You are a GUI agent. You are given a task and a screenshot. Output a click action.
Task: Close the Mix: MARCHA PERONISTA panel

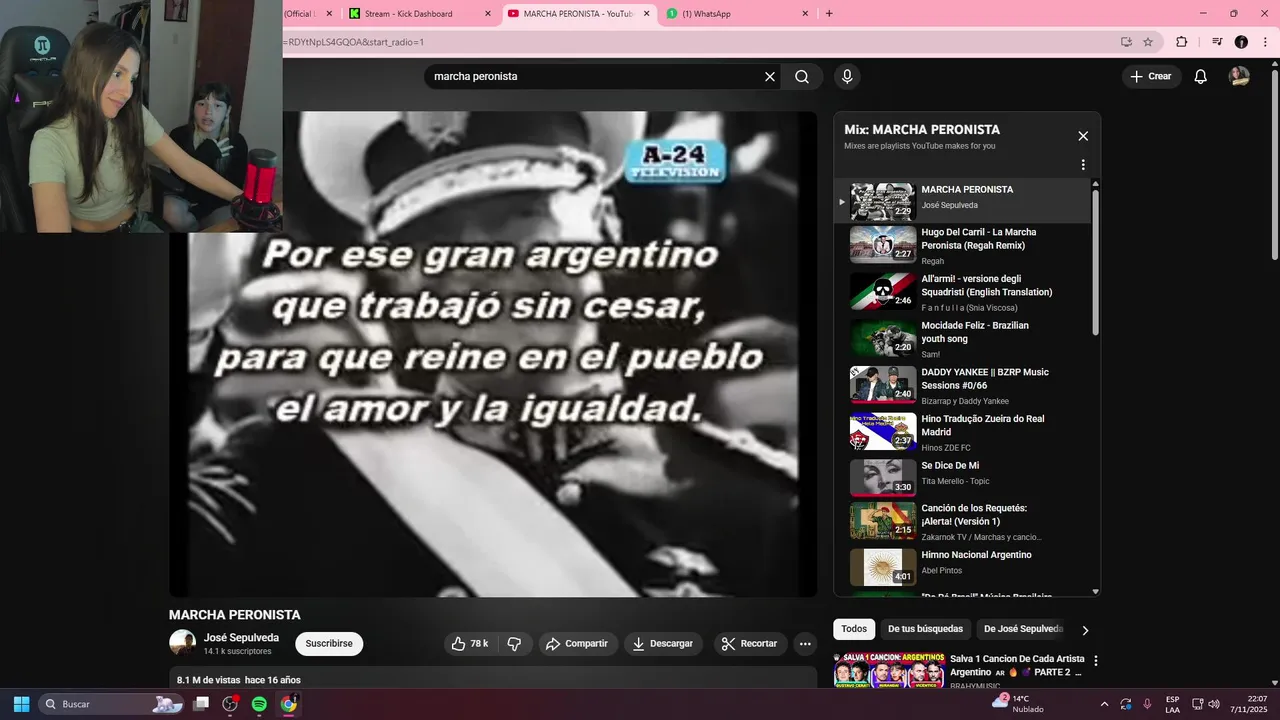coord(1083,136)
